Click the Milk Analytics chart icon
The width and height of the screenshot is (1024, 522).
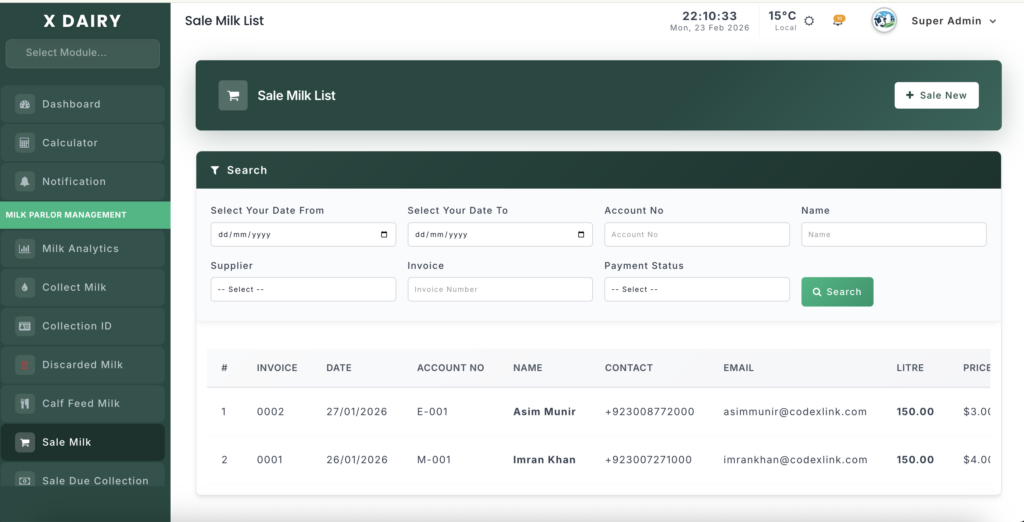tap(25, 249)
